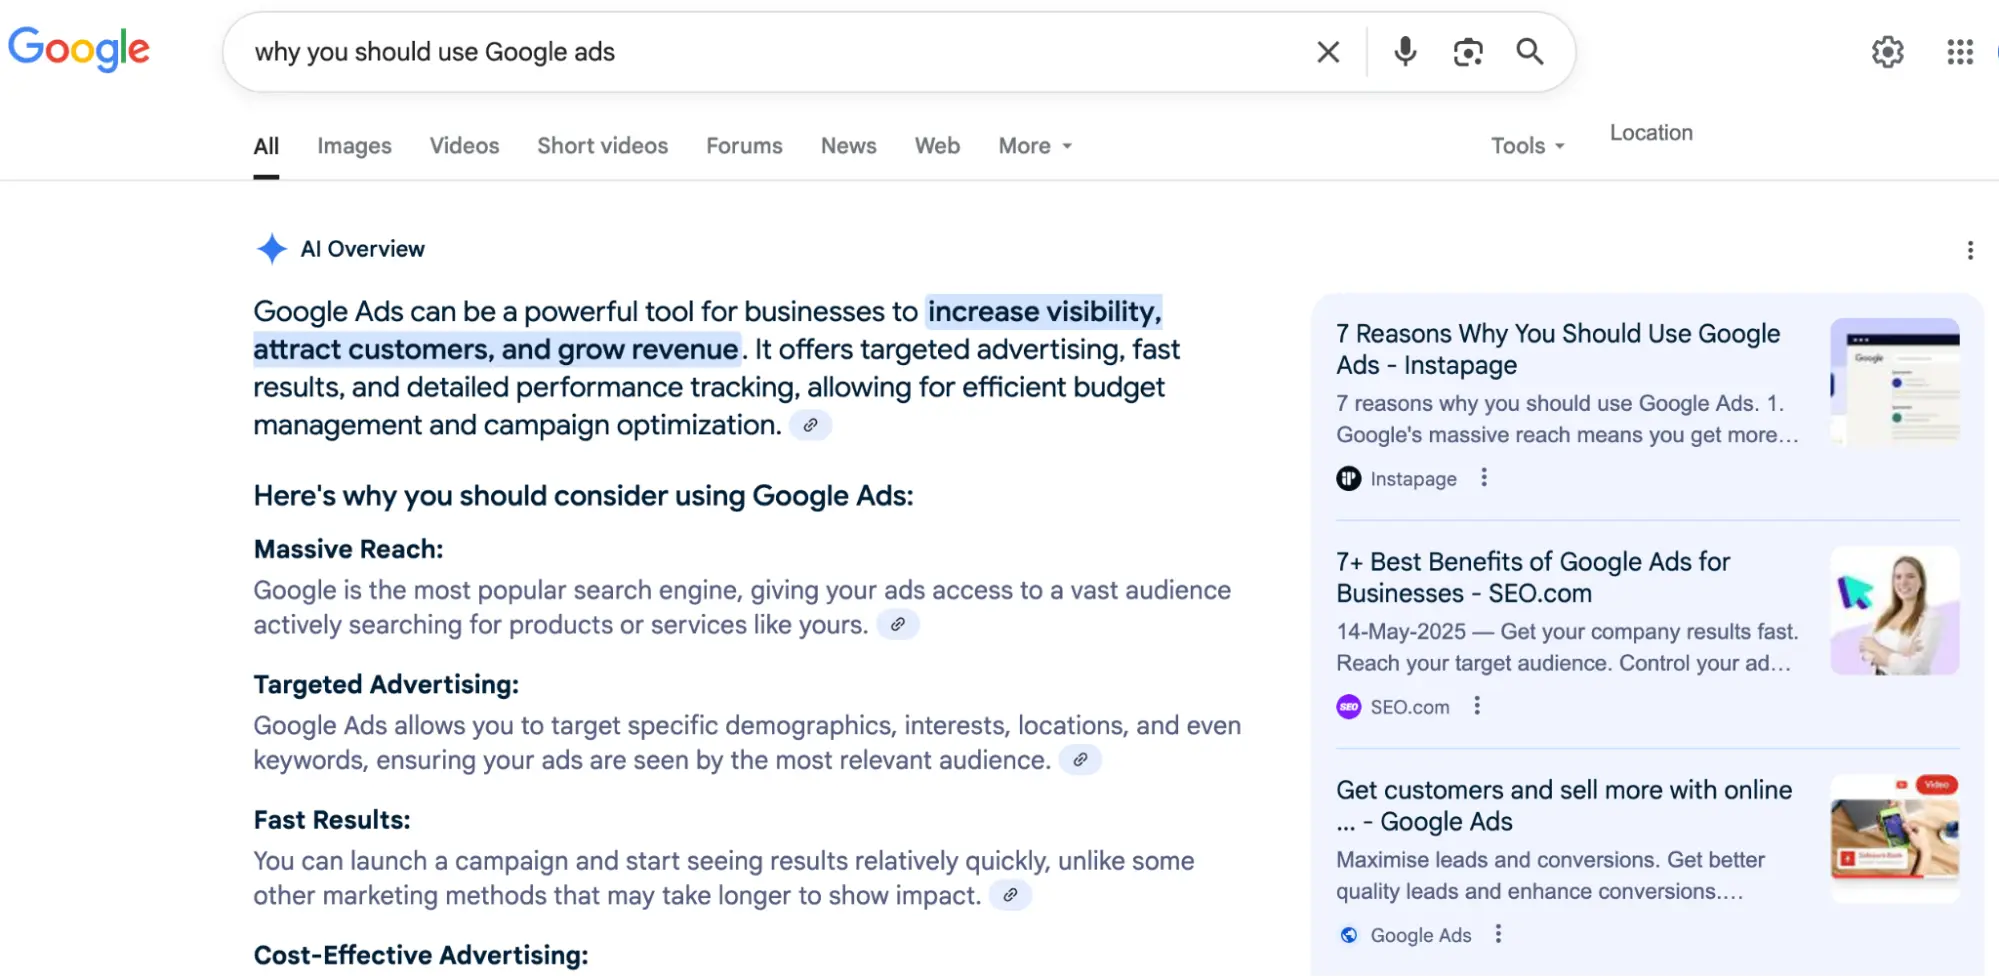Open search by image camera icon

tap(1467, 52)
